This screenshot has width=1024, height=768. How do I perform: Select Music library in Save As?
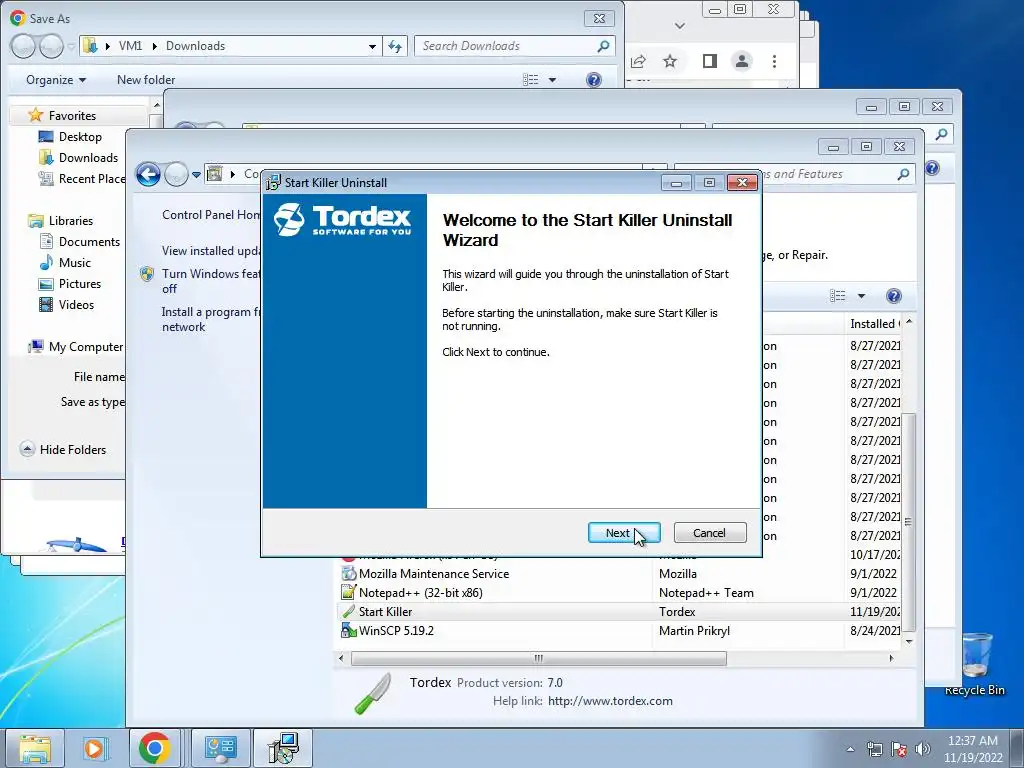[x=74, y=263]
